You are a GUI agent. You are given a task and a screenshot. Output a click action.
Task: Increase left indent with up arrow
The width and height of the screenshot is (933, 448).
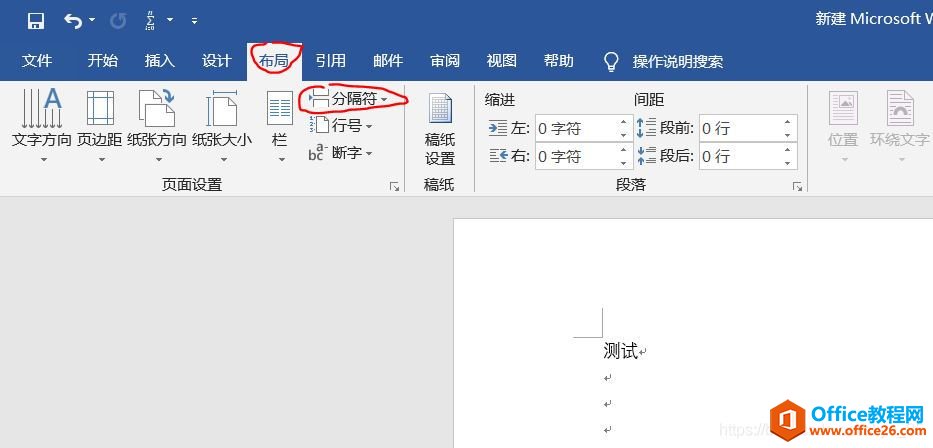tap(624, 122)
